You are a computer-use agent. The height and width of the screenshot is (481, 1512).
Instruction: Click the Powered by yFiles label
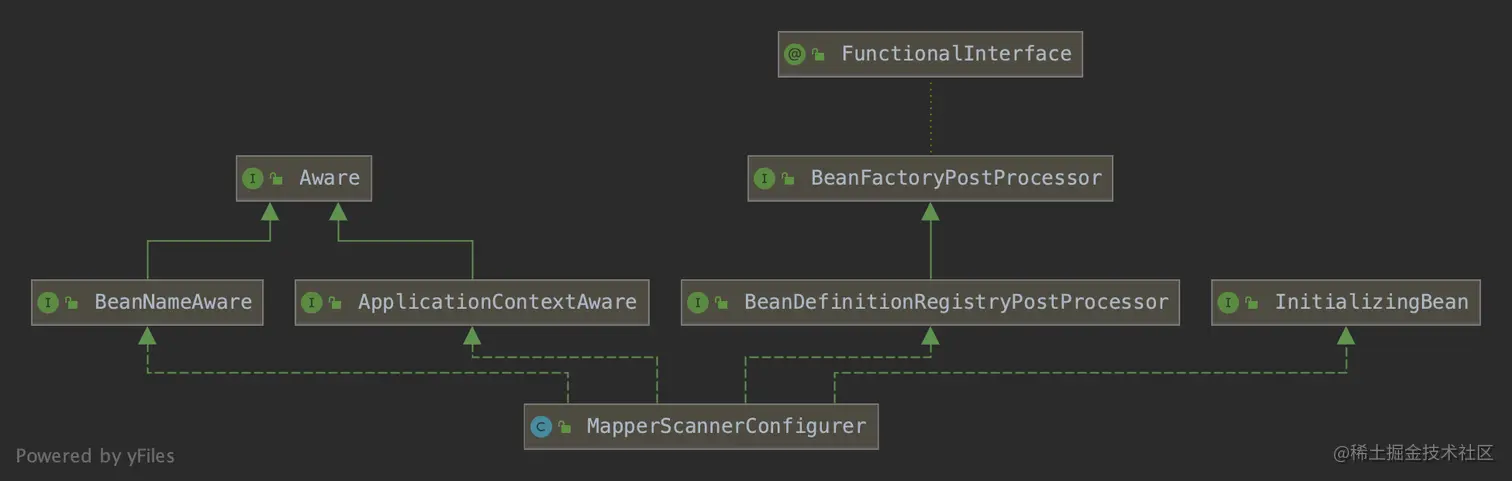click(95, 456)
